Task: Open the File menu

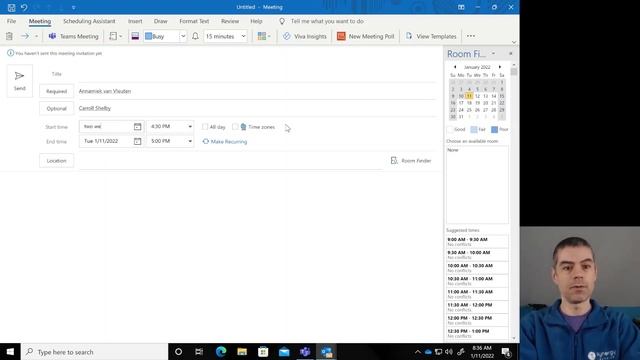Action: point(11,21)
